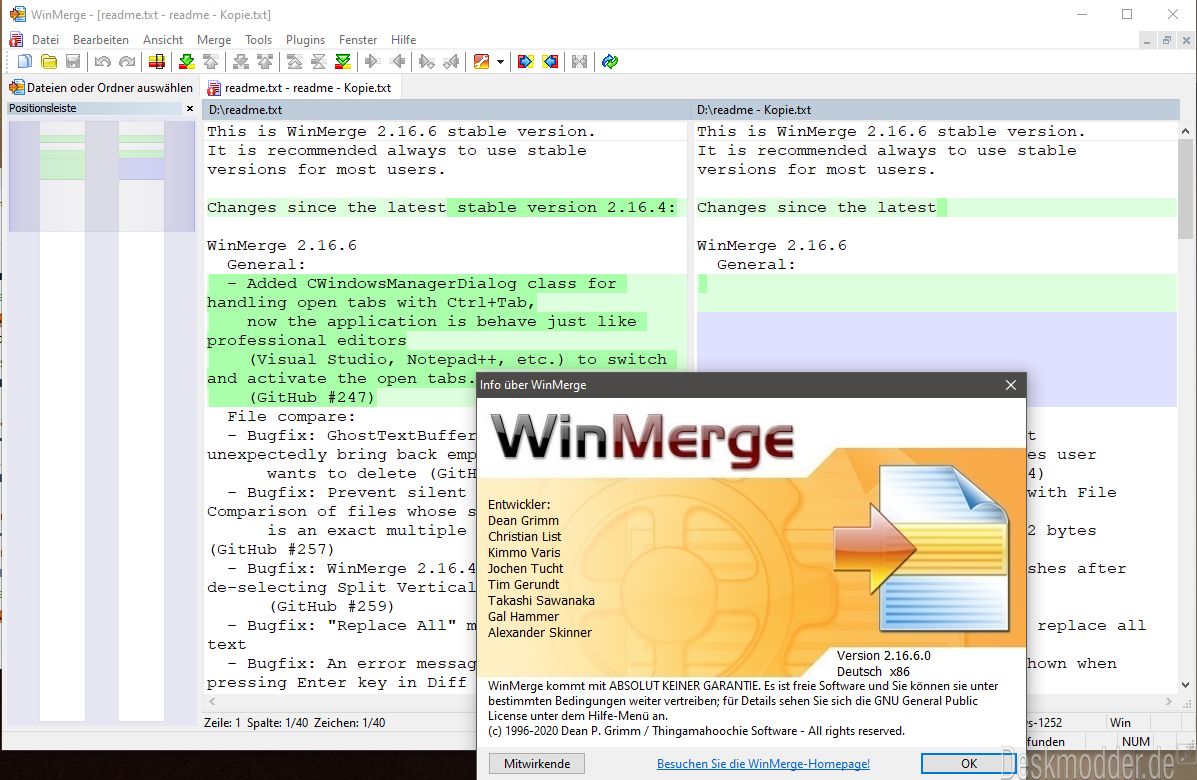Screen dimensions: 1197x780
Task: Close the 'Info über WinMerge' dialog
Action: click(1011, 385)
